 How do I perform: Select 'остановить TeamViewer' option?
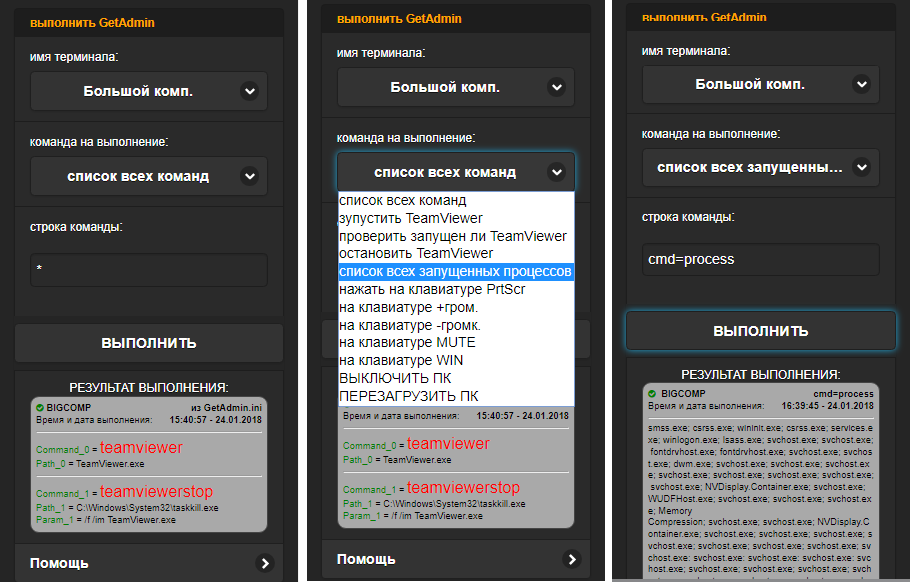(x=456, y=254)
